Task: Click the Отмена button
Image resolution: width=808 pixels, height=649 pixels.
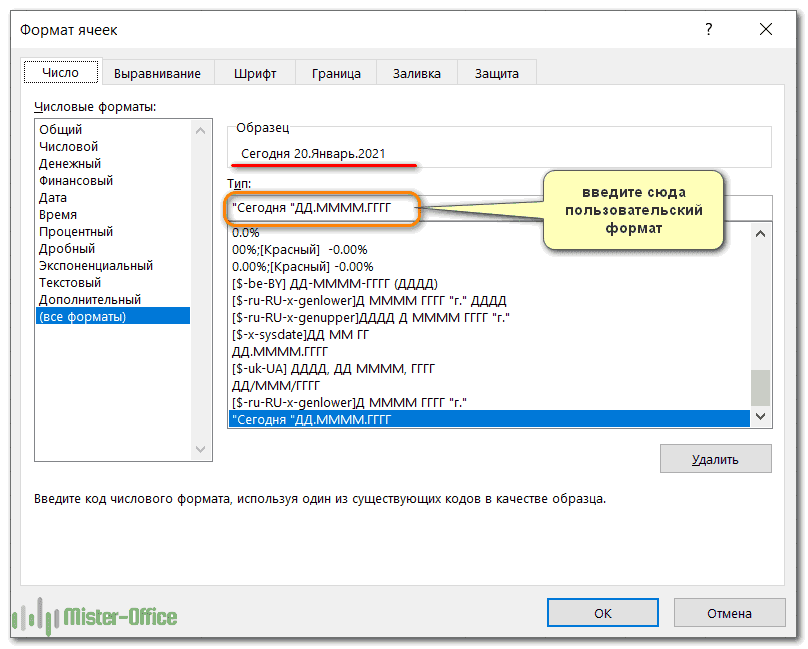Action: point(729,613)
